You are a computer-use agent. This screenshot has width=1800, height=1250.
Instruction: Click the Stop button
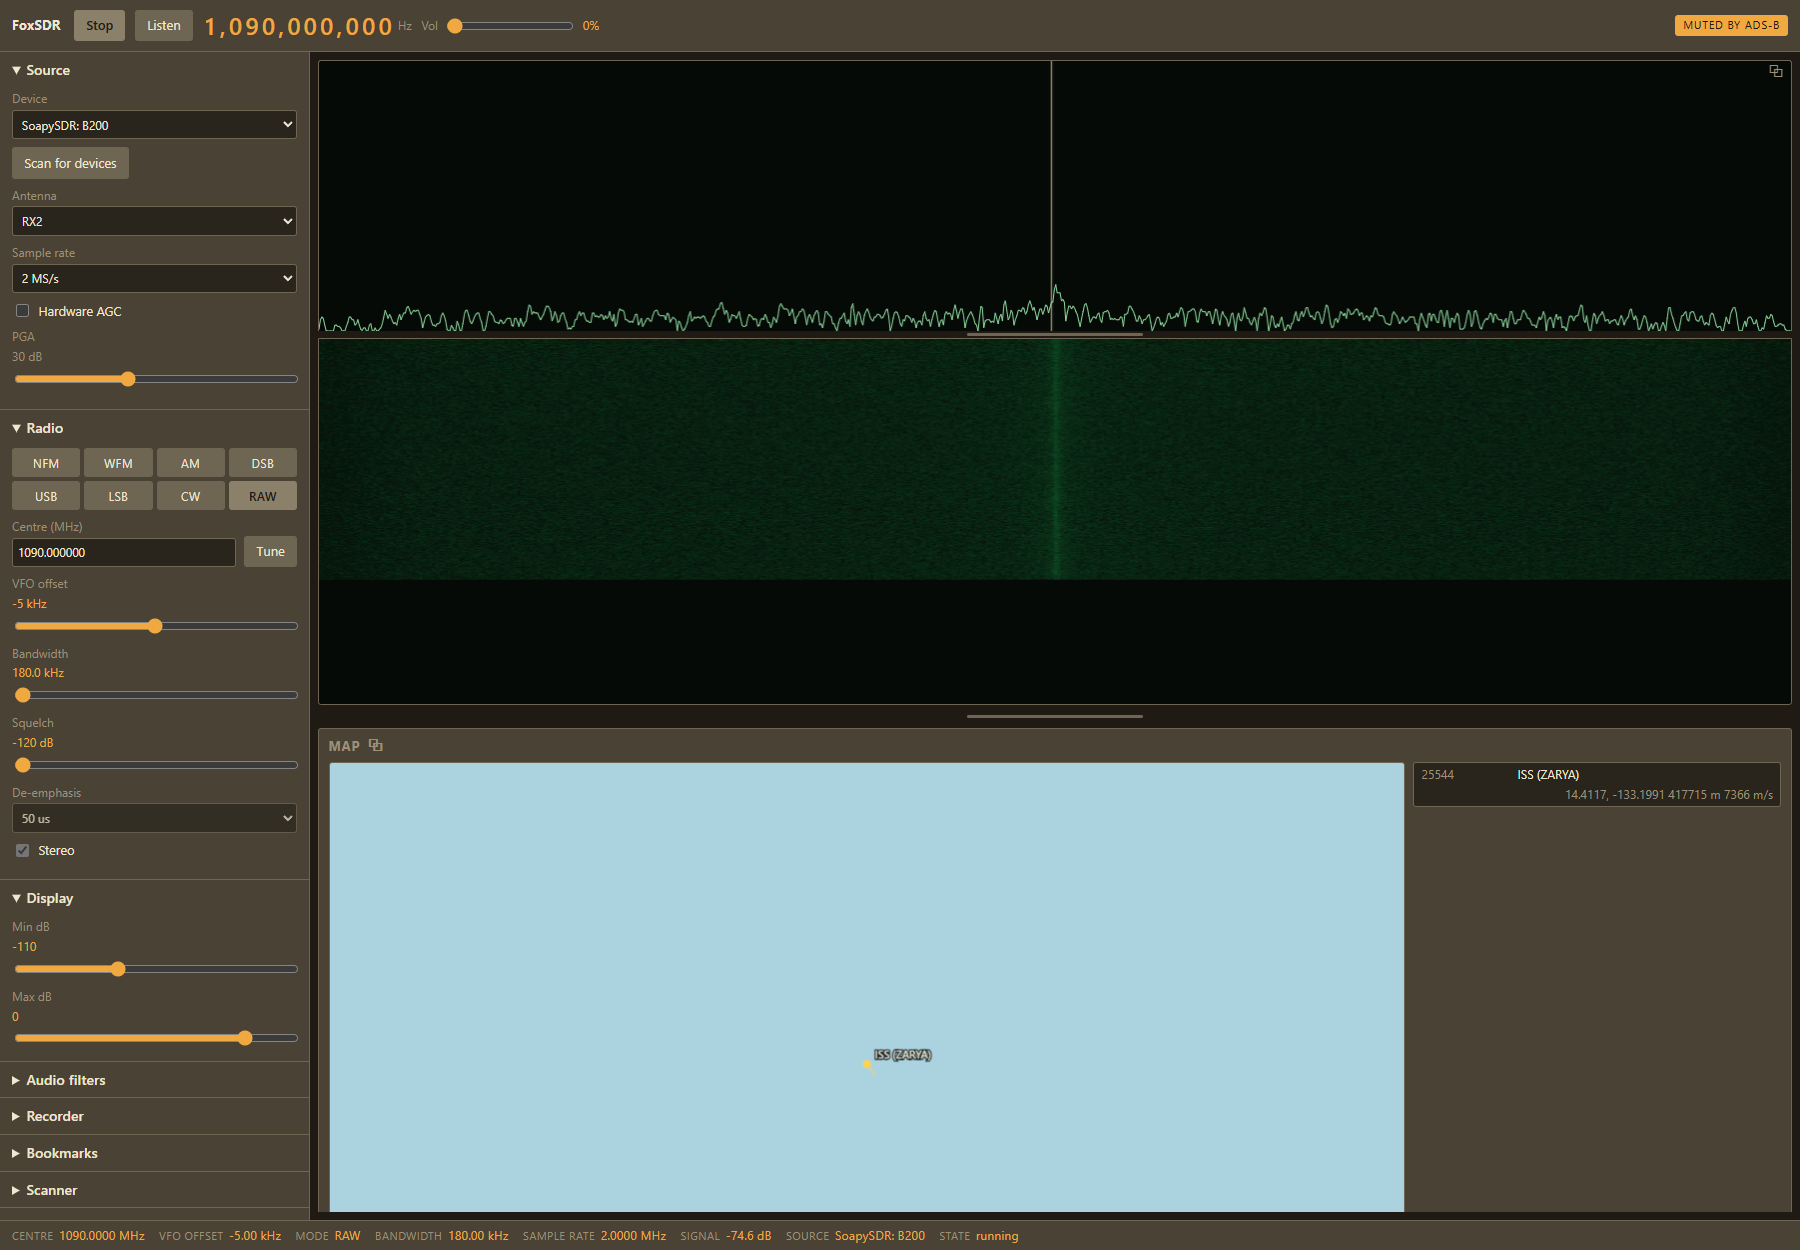[x=99, y=25]
